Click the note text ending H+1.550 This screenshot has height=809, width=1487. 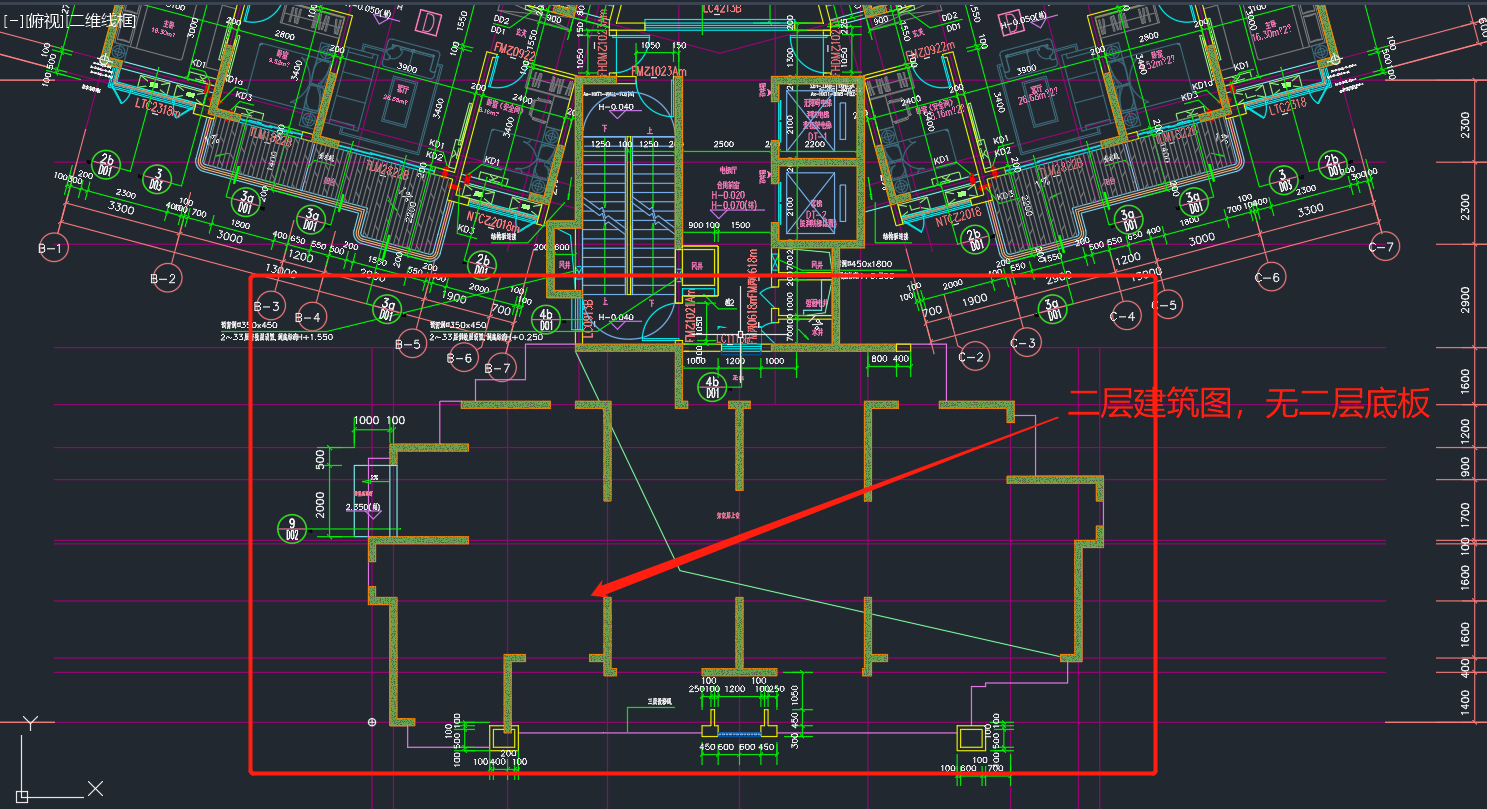pyautogui.click(x=277, y=337)
